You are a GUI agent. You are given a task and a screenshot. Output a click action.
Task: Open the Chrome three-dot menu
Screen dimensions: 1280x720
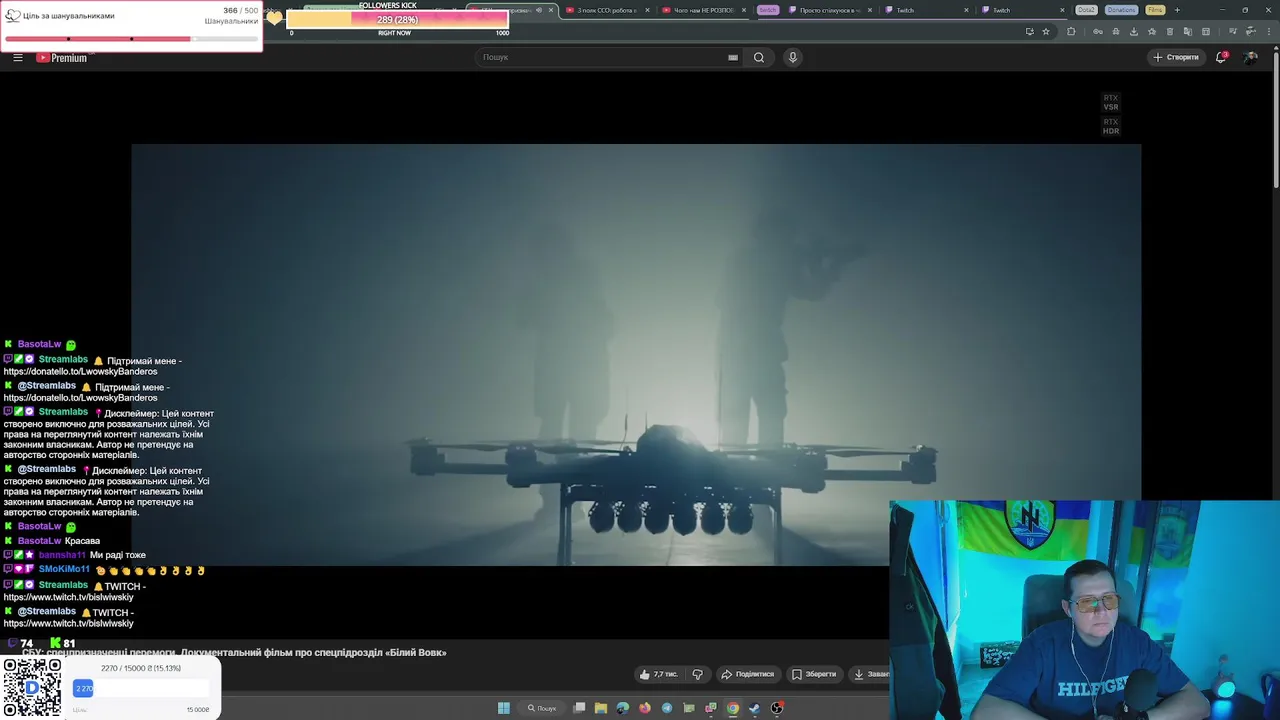pyautogui.click(x=1269, y=31)
